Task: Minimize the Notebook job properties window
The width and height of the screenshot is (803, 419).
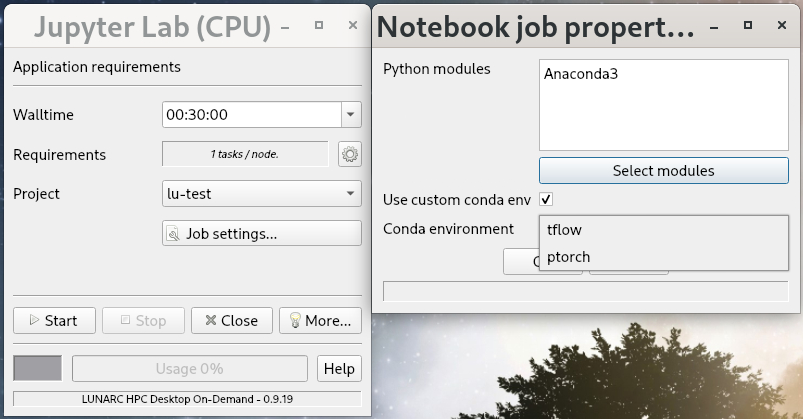Action: click(x=714, y=26)
